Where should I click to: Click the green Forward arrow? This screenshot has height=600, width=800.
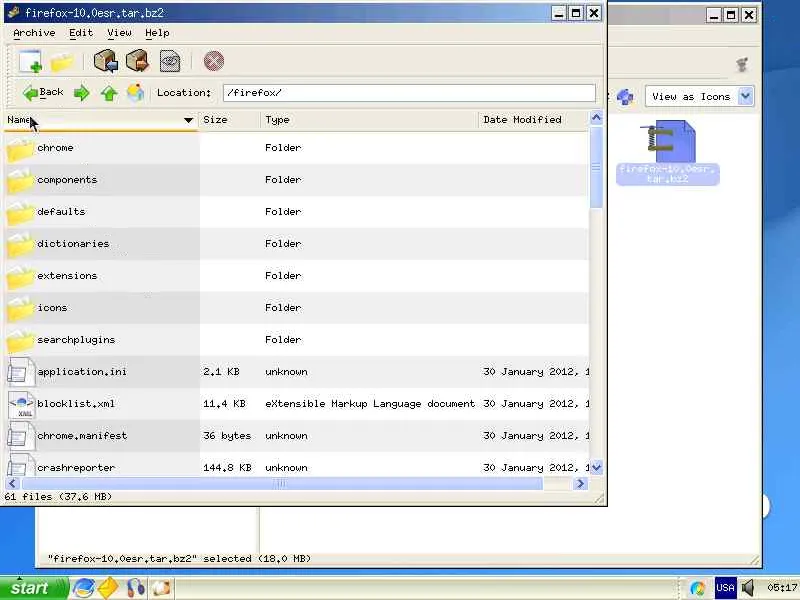point(82,93)
